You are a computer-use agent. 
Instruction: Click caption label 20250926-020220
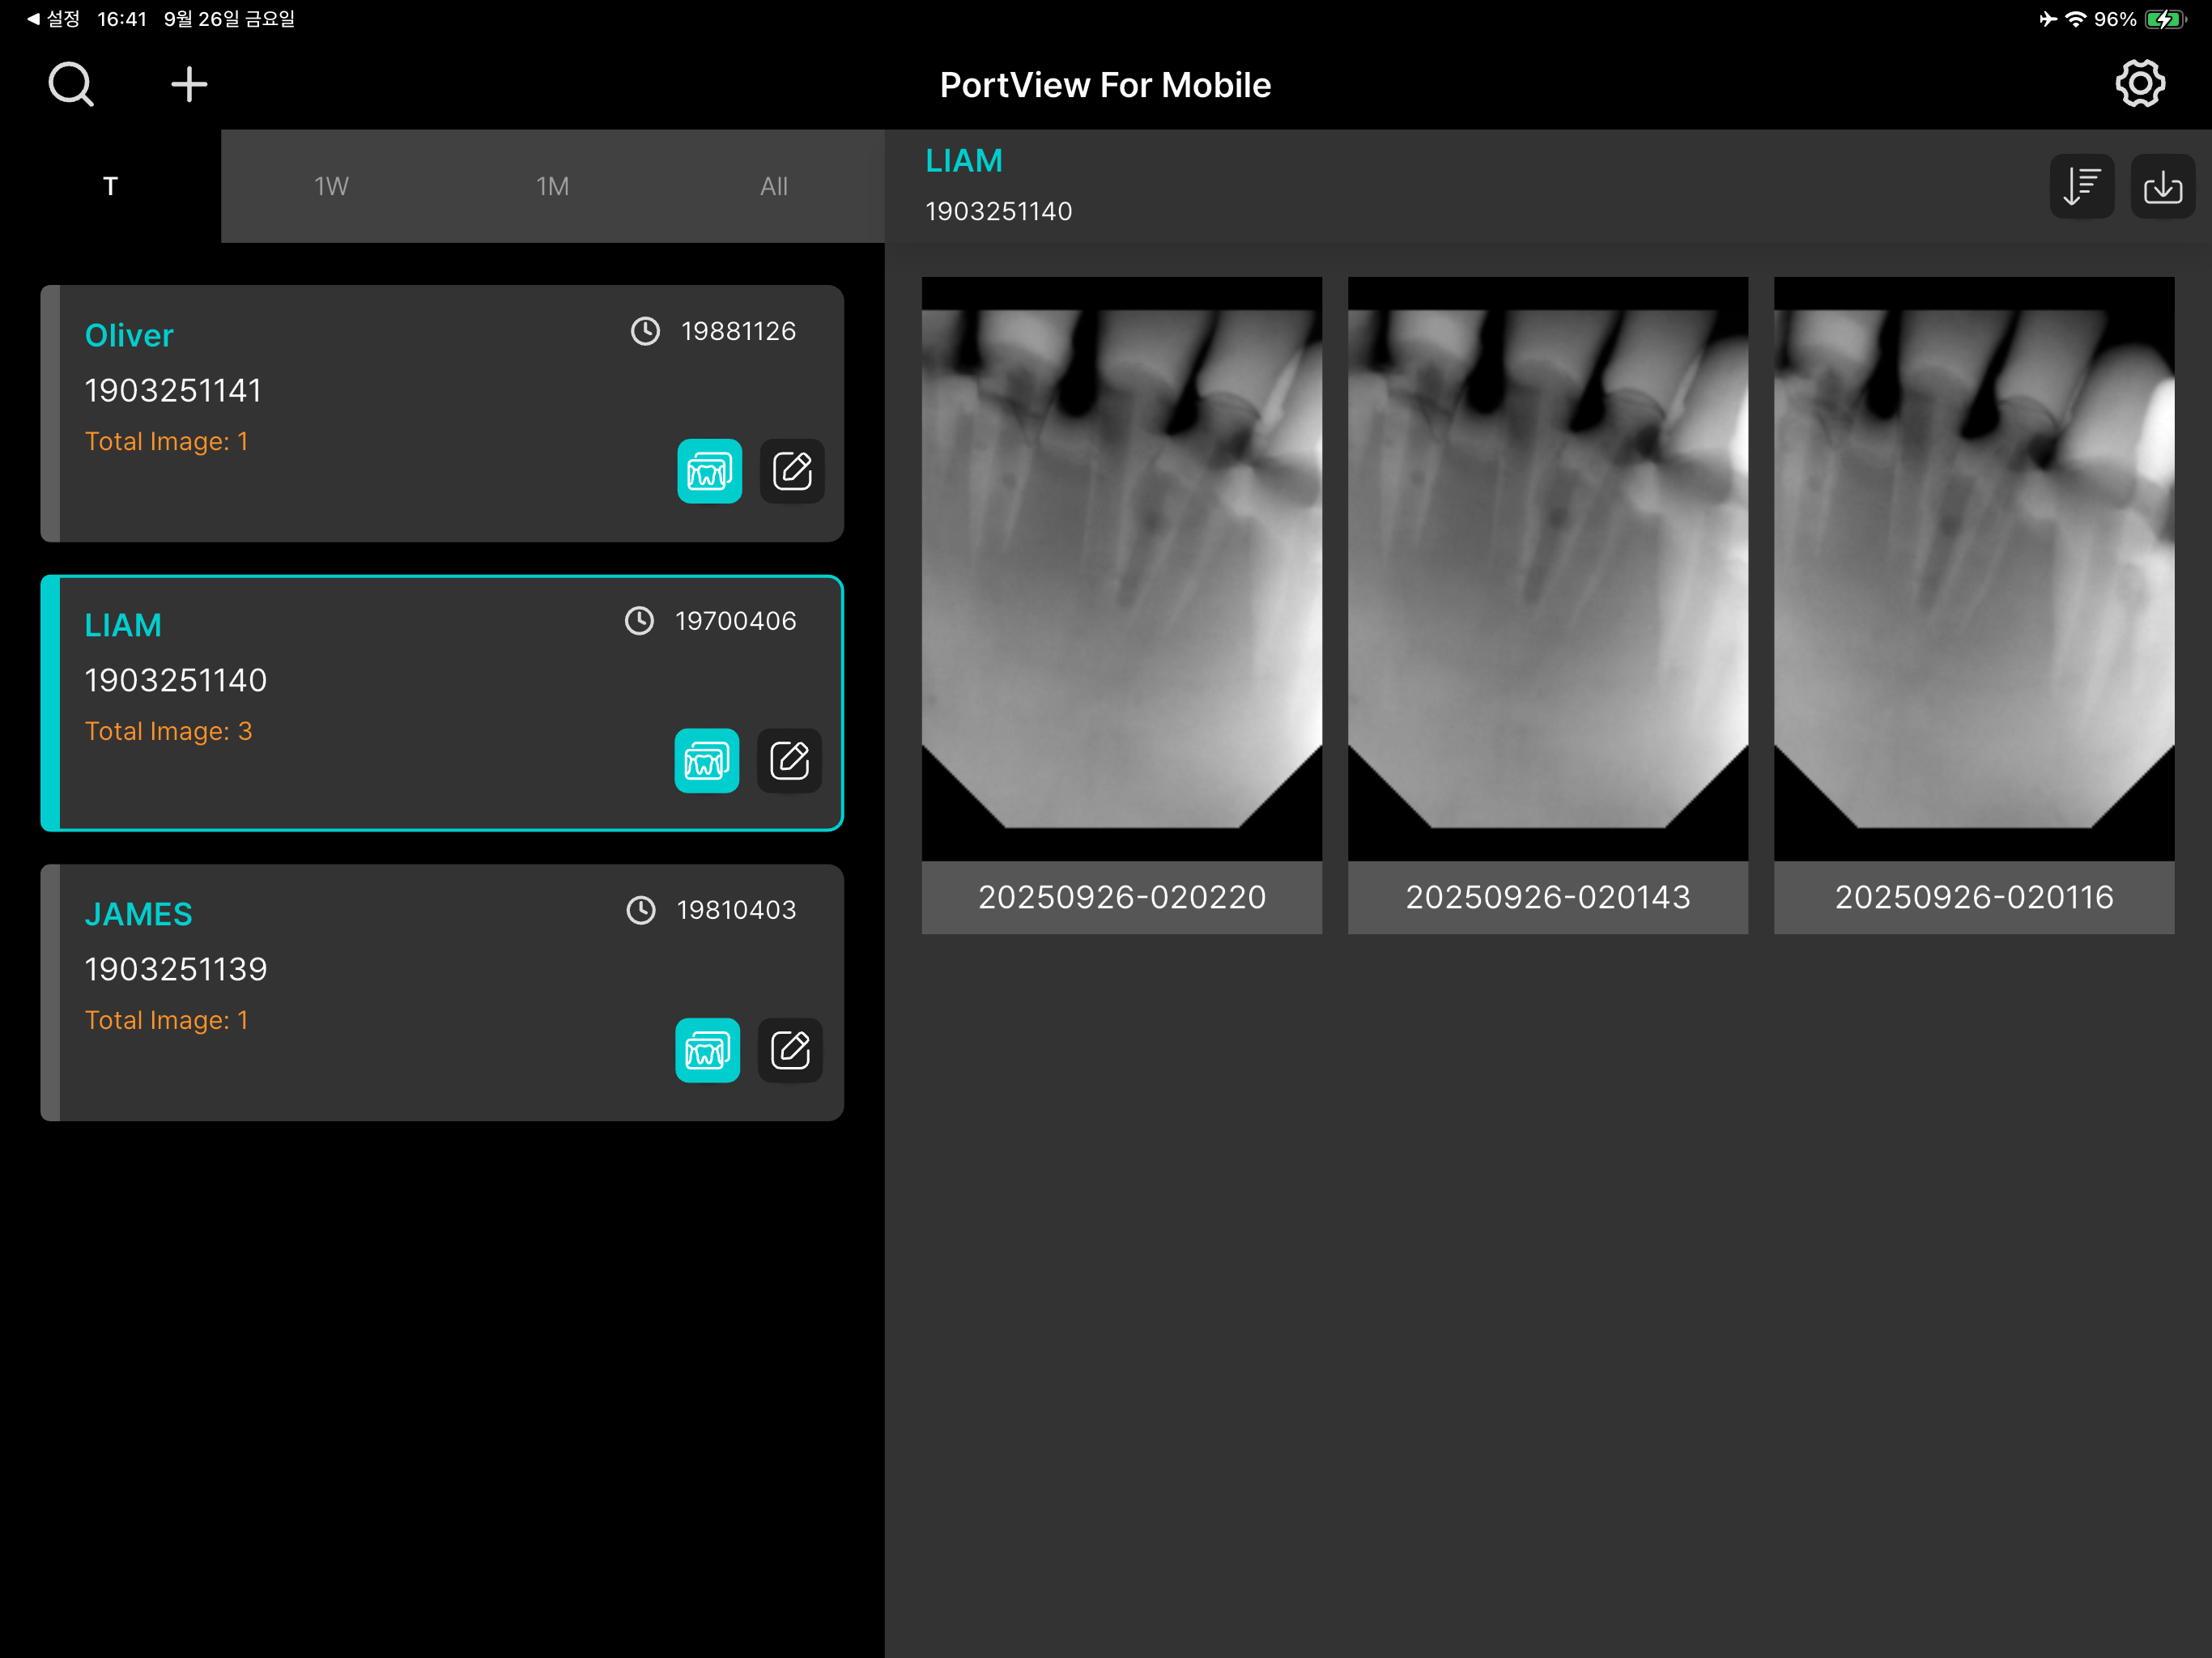[x=1121, y=897]
